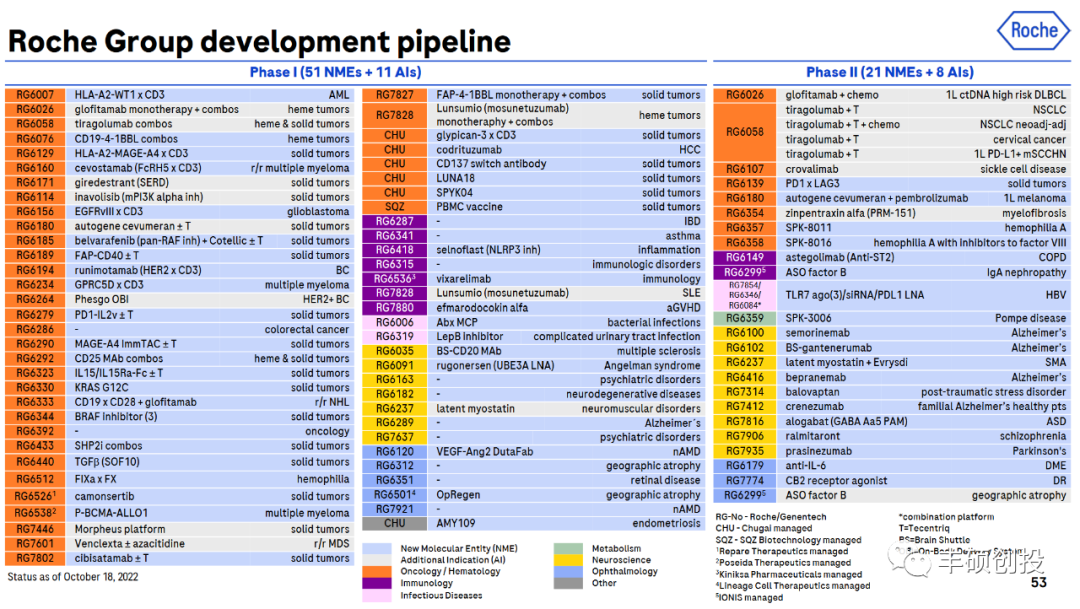Open the Phase I (51 NMEs + 11 AIs) header

click(x=357, y=72)
